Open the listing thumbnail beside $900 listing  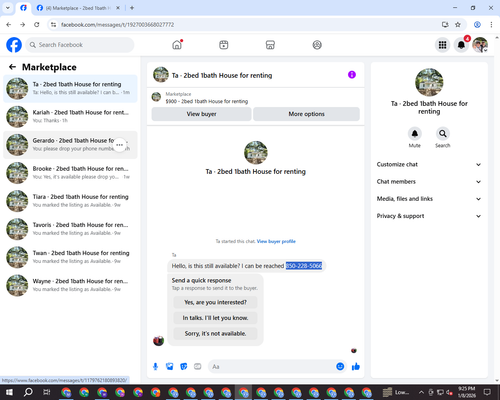coord(156,97)
